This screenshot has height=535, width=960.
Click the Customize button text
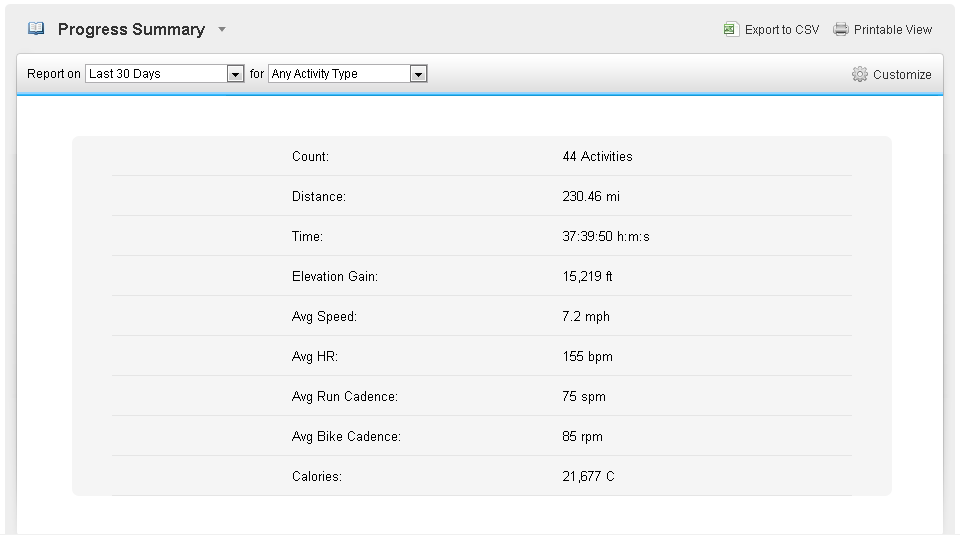(902, 75)
